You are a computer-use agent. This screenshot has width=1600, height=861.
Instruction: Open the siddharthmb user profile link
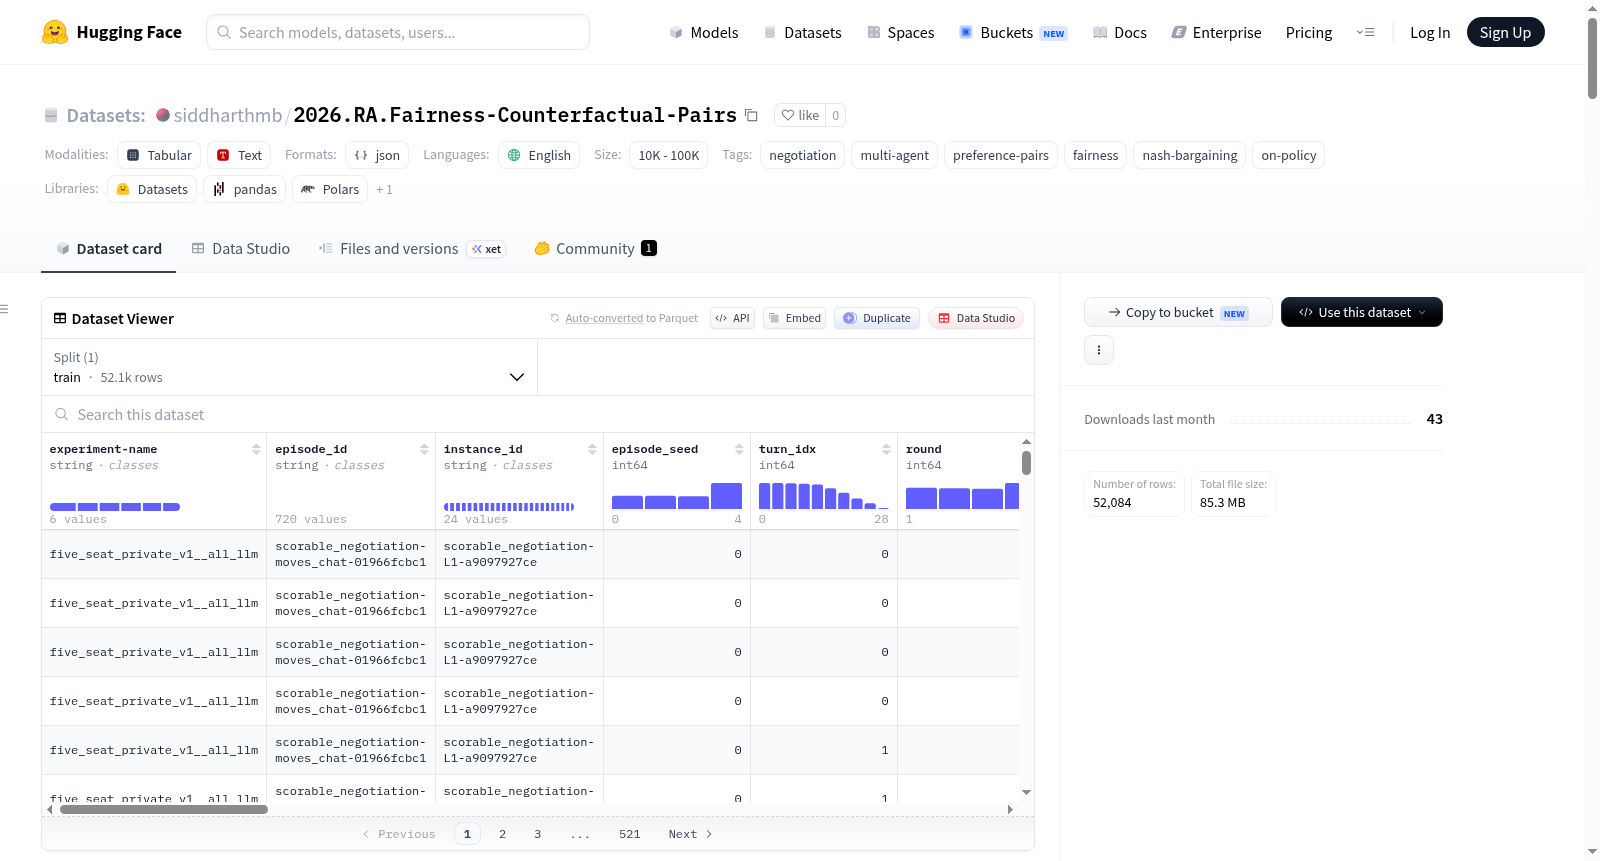click(228, 115)
